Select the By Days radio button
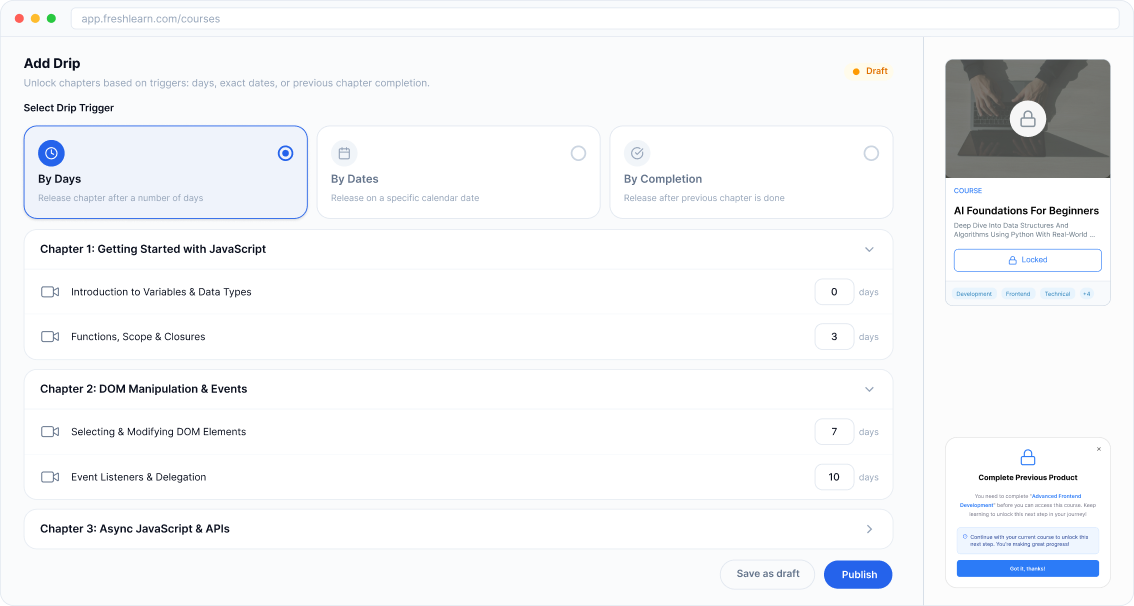The image size is (1134, 606). pyautogui.click(x=286, y=153)
